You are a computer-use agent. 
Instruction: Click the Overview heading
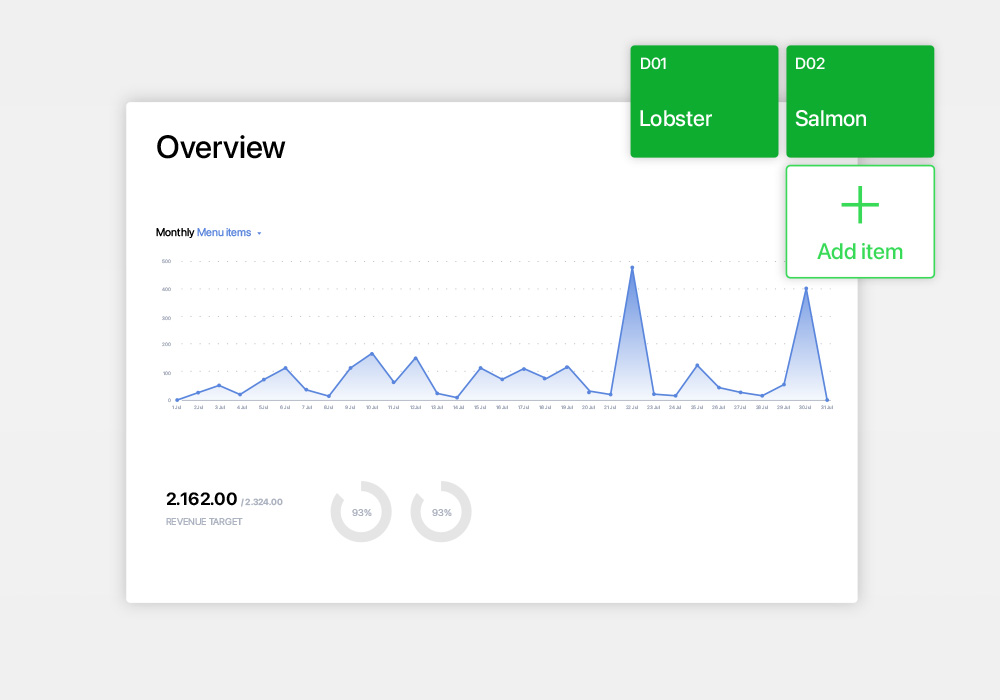click(x=221, y=147)
